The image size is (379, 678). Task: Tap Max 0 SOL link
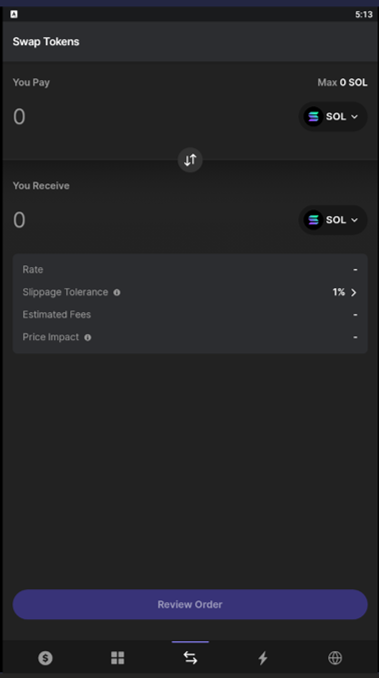[342, 82]
